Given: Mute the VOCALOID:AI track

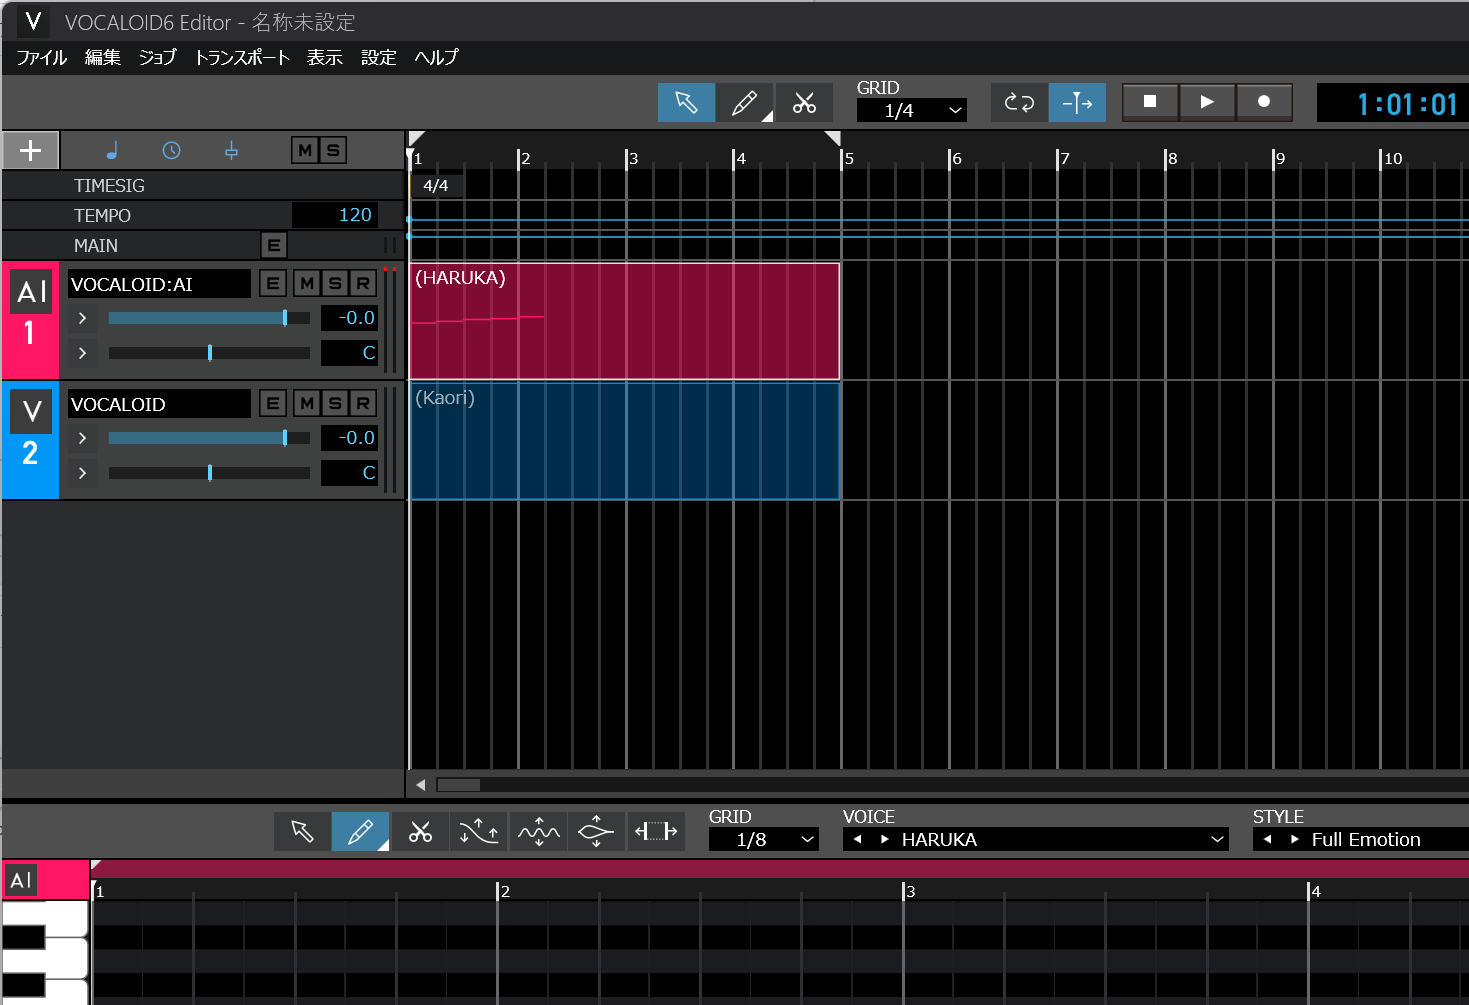Looking at the screenshot, I should click(307, 284).
